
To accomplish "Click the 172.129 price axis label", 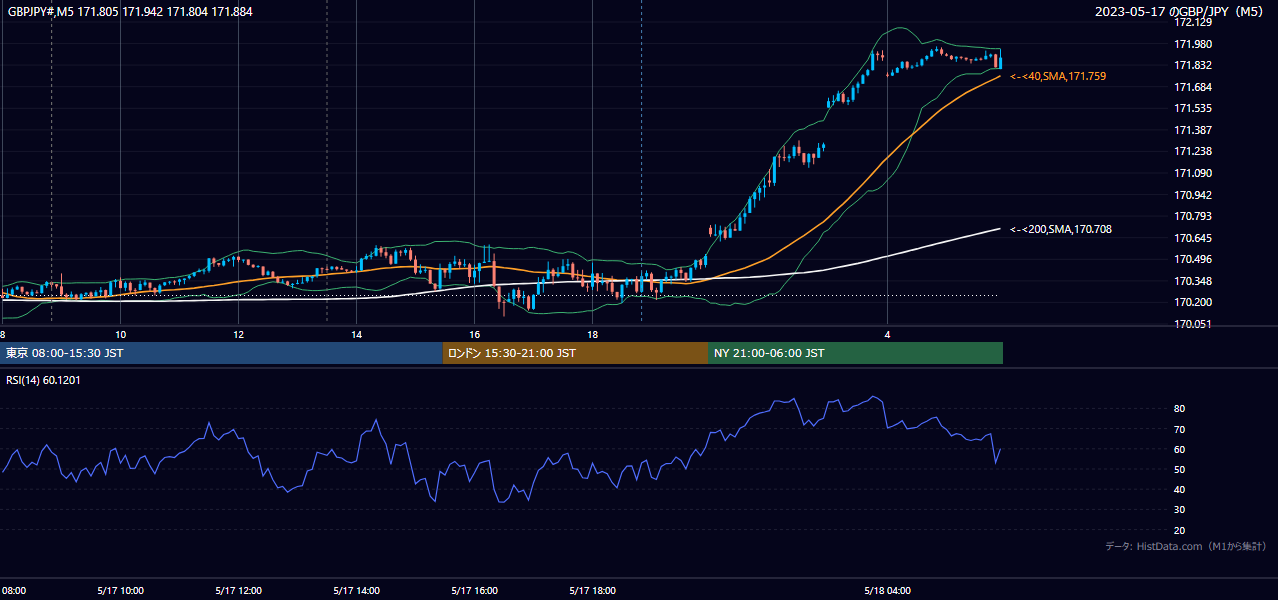I will tap(1193, 22).
